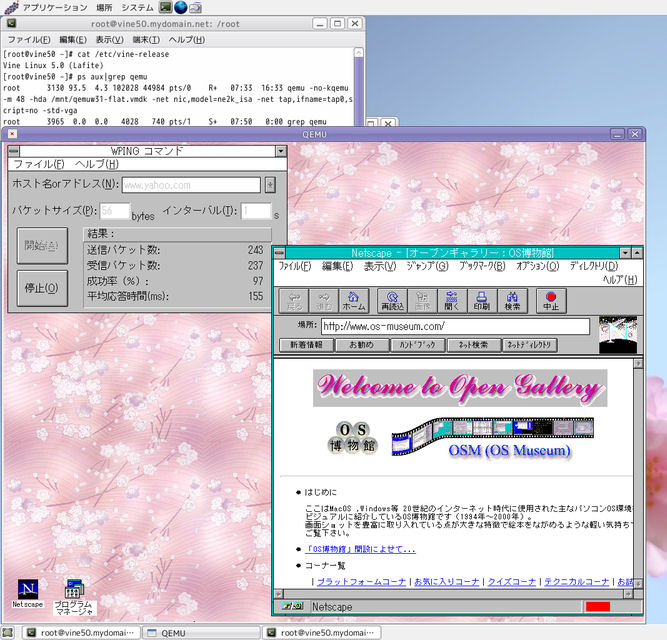
Task: Click the Netscape N logo animation
Action: 618,335
